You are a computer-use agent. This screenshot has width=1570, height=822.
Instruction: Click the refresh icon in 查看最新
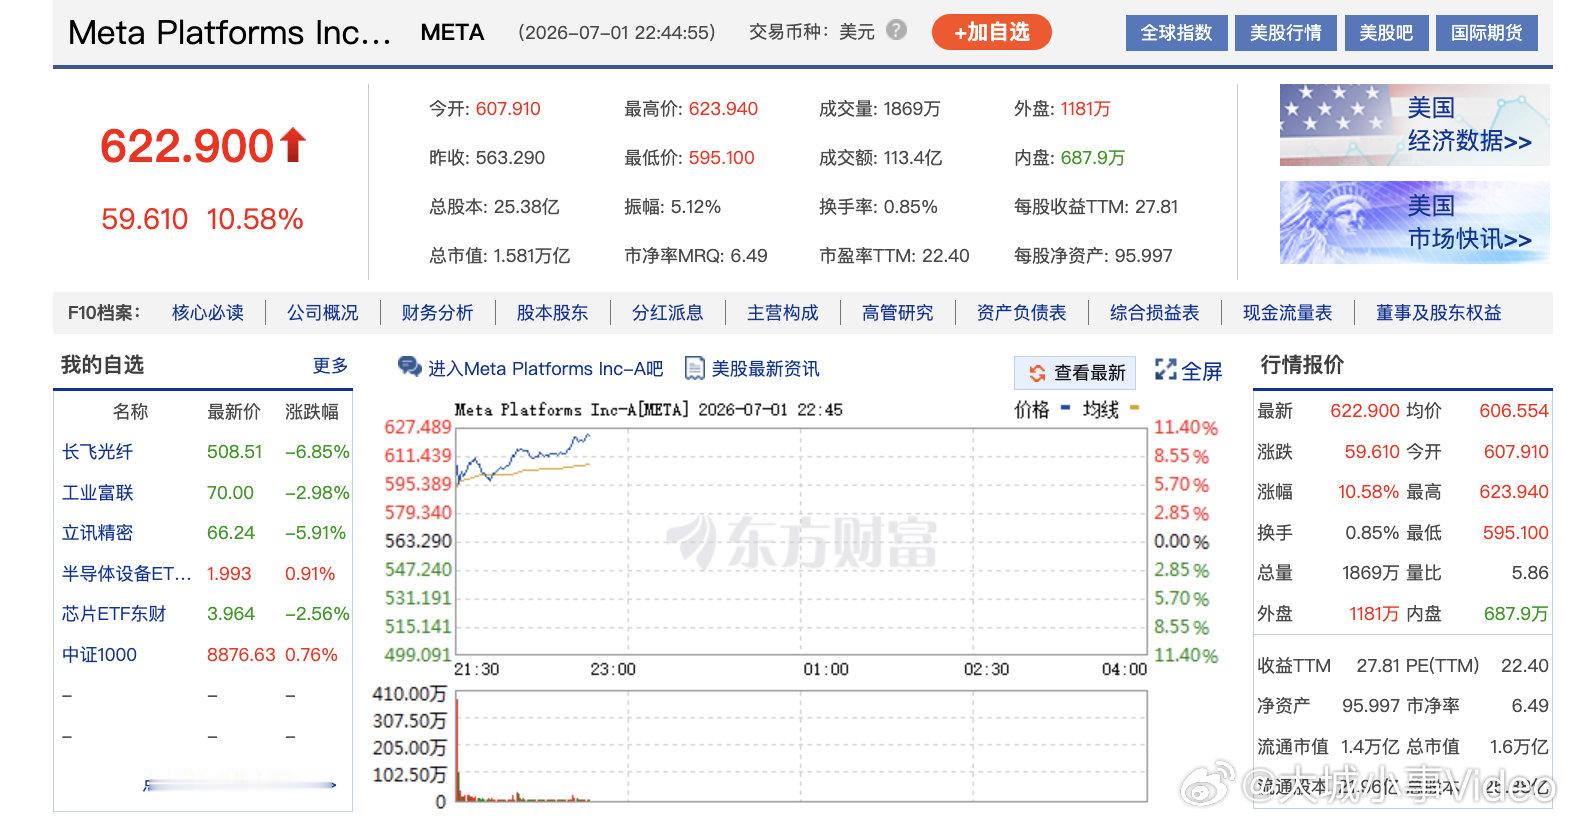(x=1036, y=373)
